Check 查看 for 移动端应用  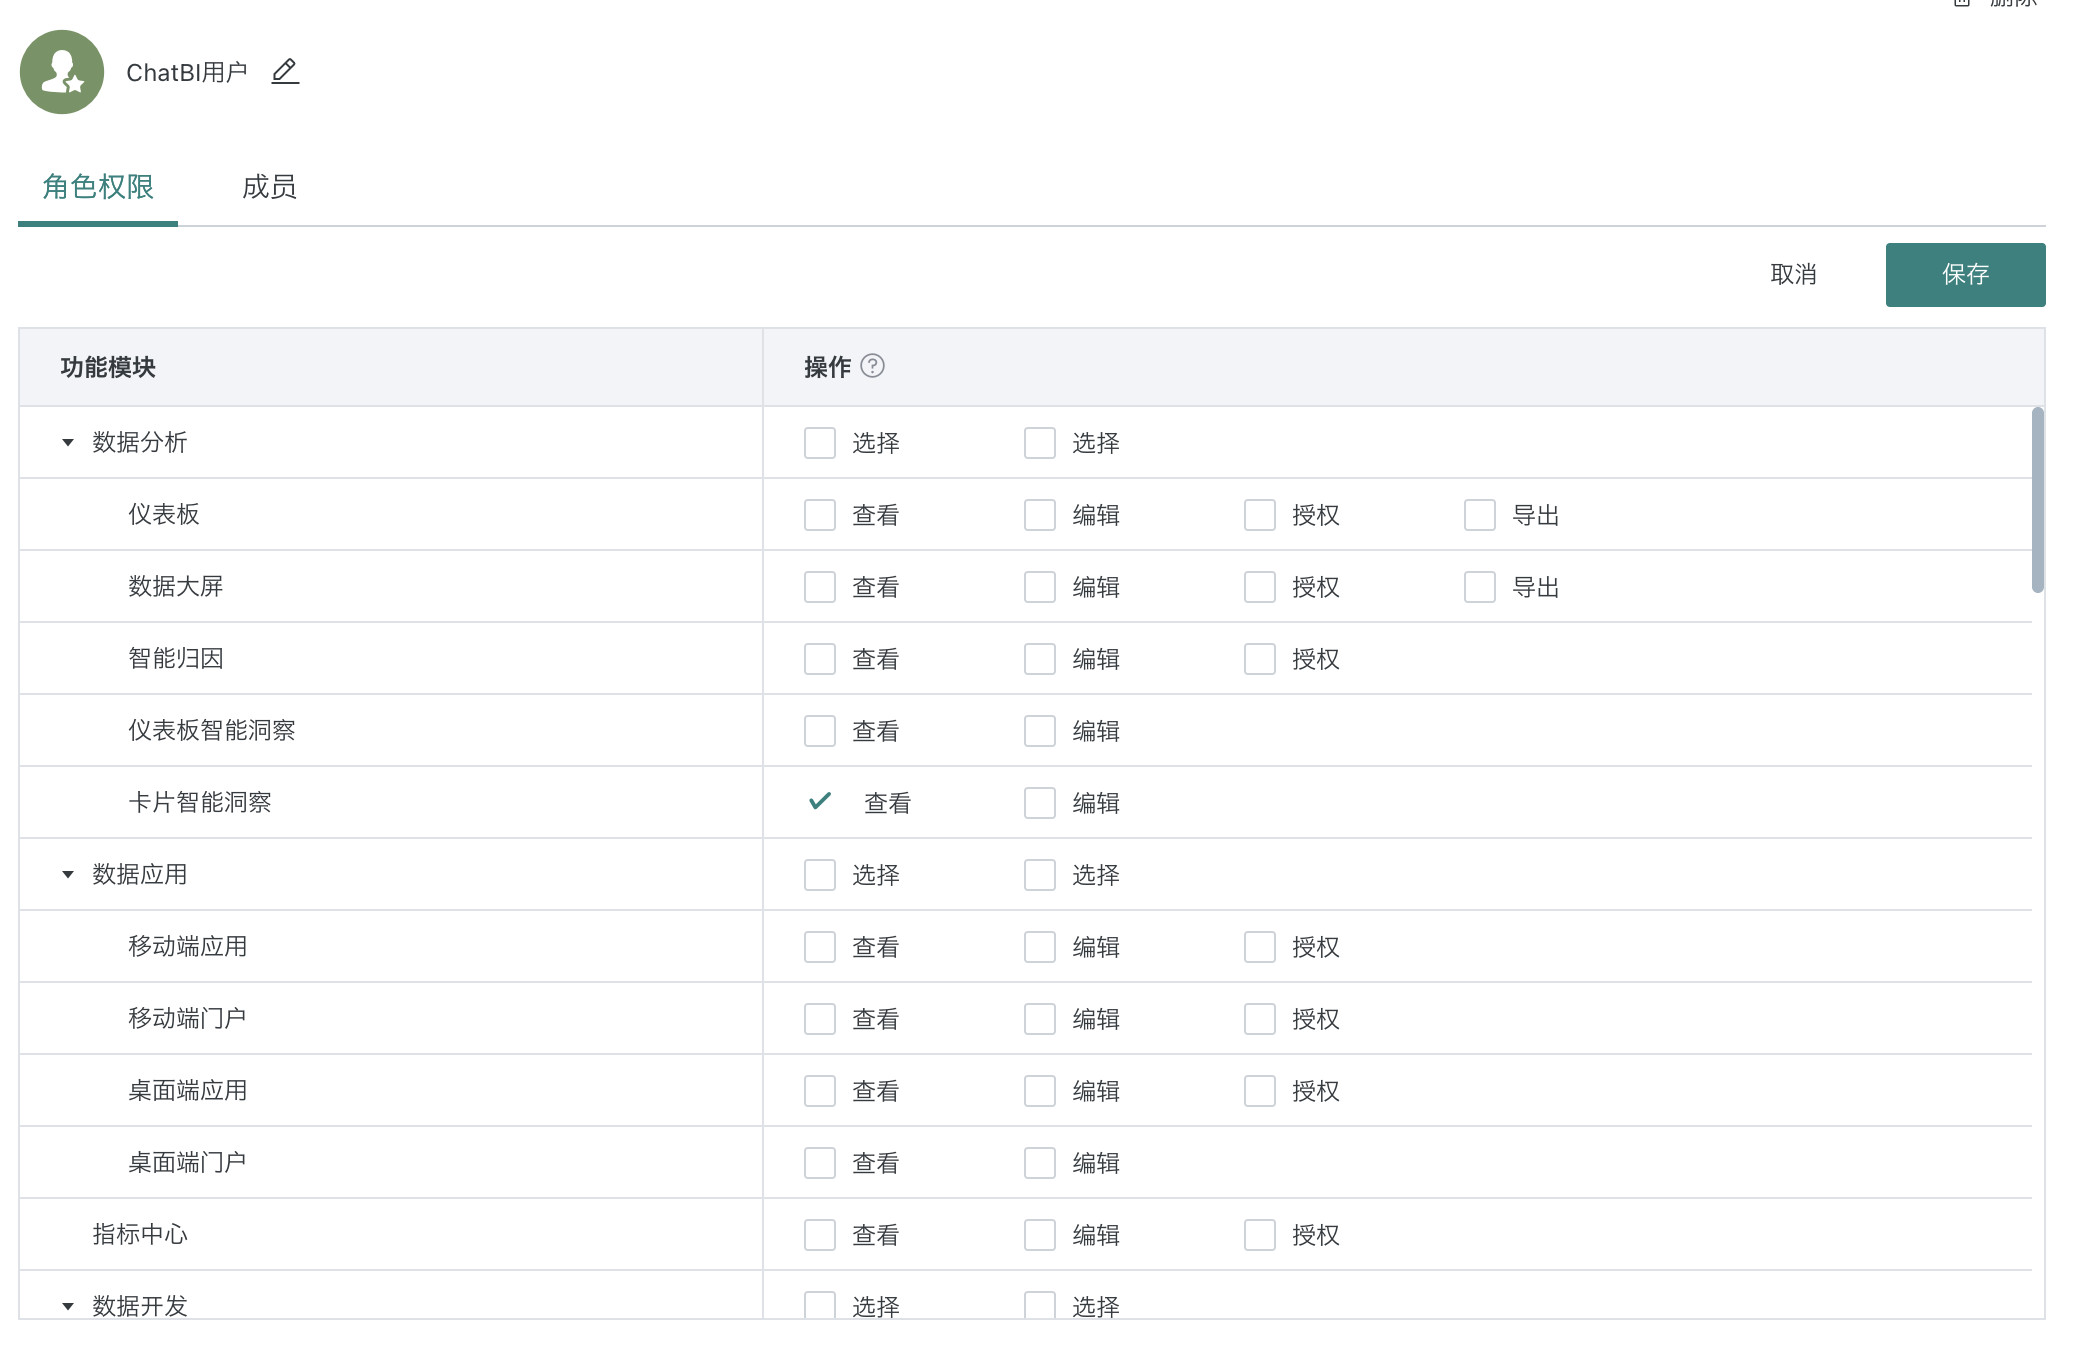coord(820,947)
